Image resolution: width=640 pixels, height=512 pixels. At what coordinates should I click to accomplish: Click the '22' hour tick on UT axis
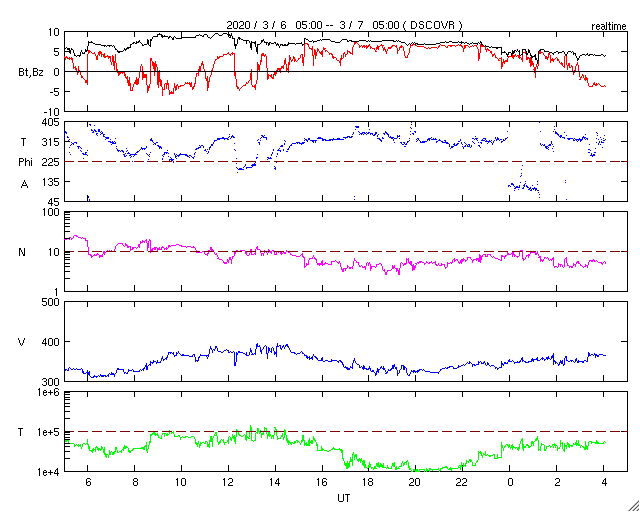click(x=463, y=483)
